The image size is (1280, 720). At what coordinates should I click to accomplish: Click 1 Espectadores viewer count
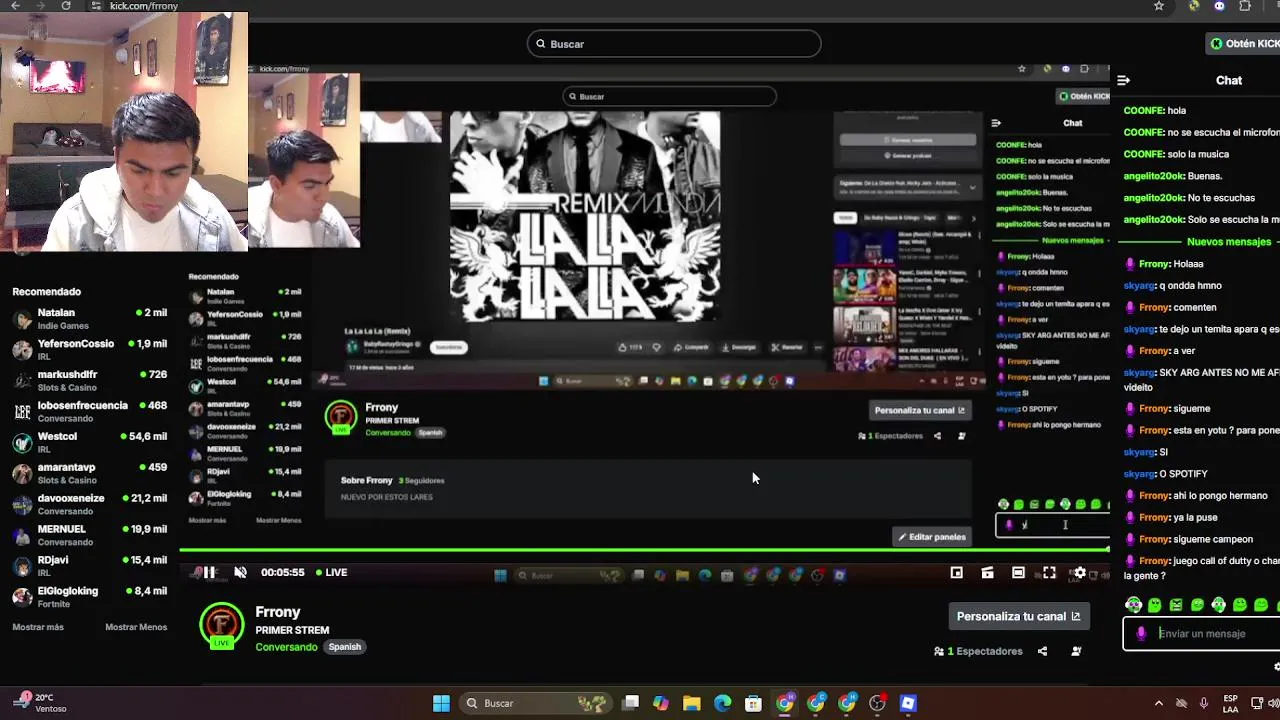[x=978, y=651]
